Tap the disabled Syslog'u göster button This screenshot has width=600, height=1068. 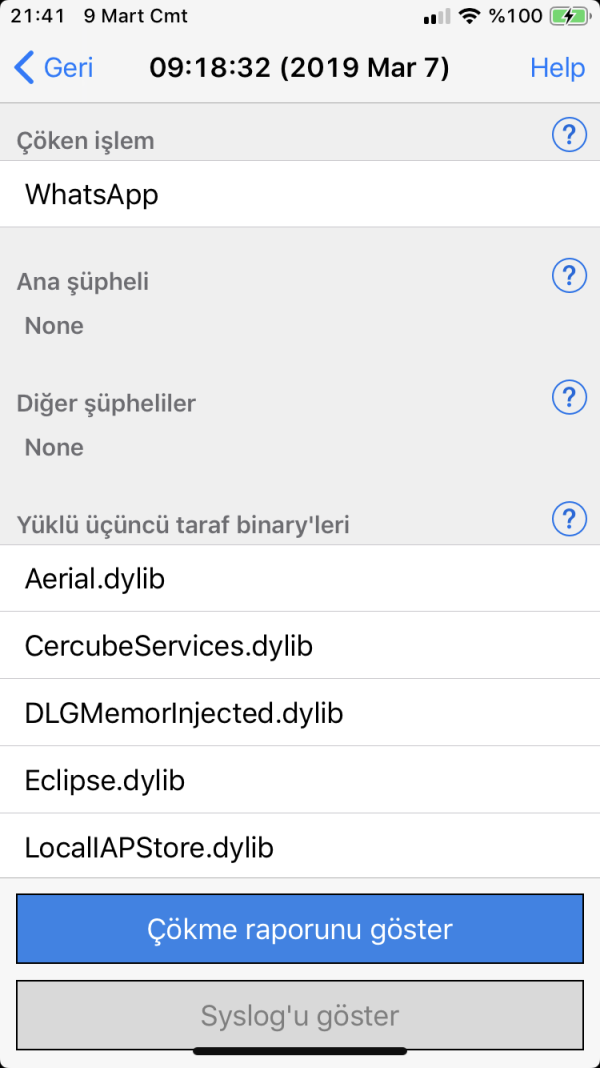click(300, 1015)
